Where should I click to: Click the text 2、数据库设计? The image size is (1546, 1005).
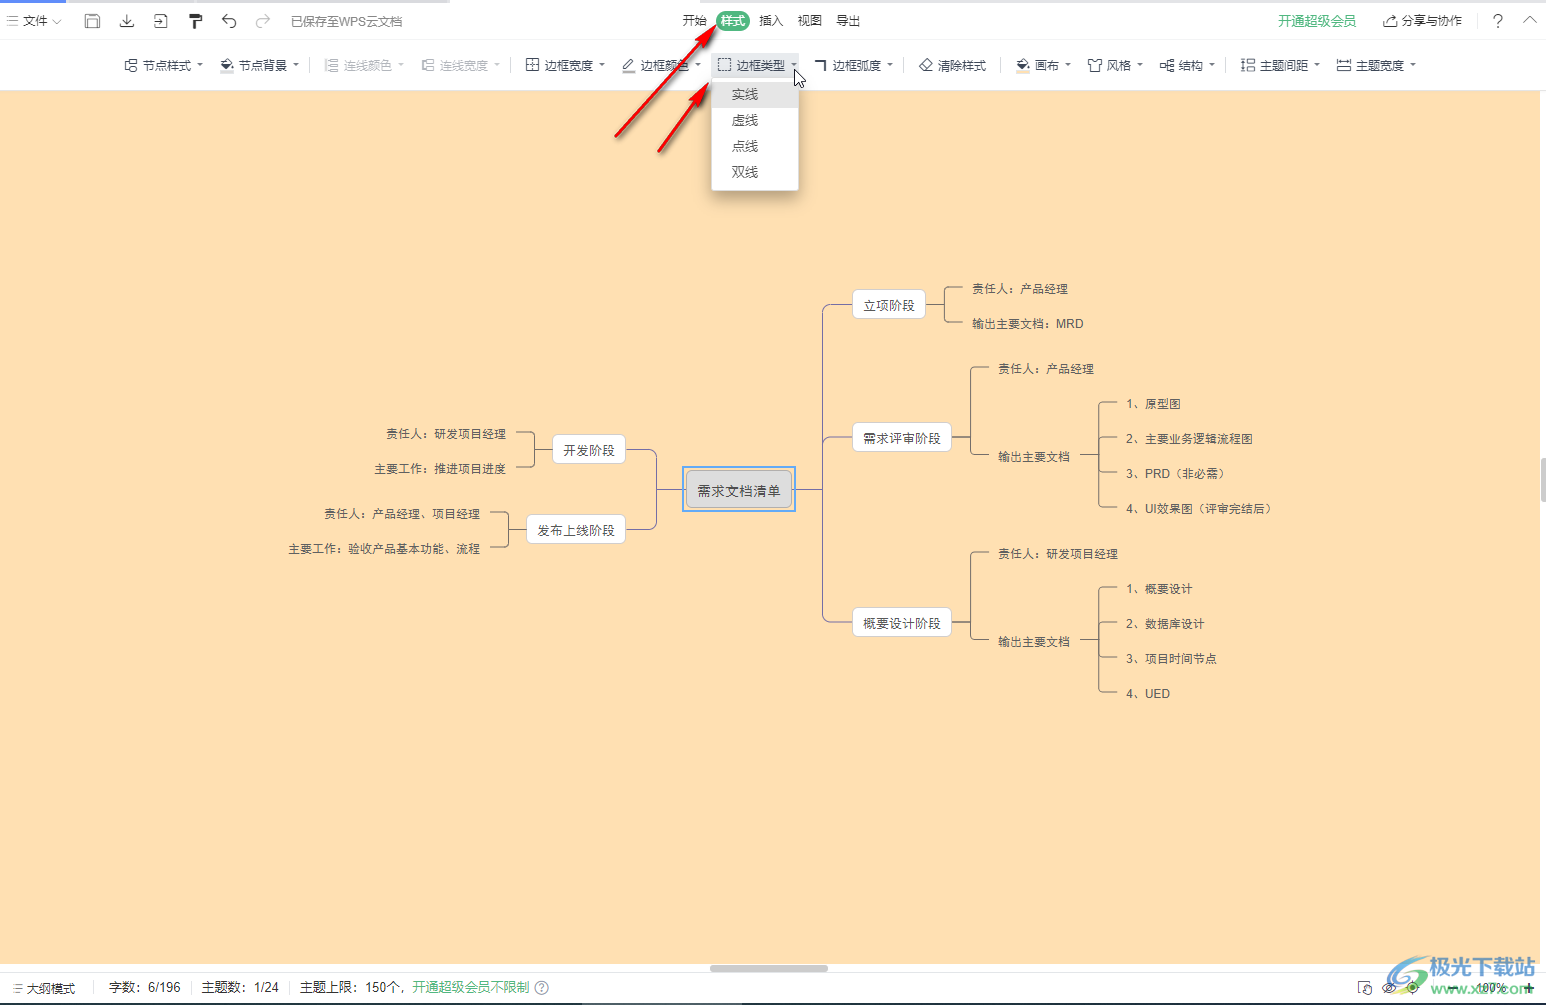point(1165,624)
